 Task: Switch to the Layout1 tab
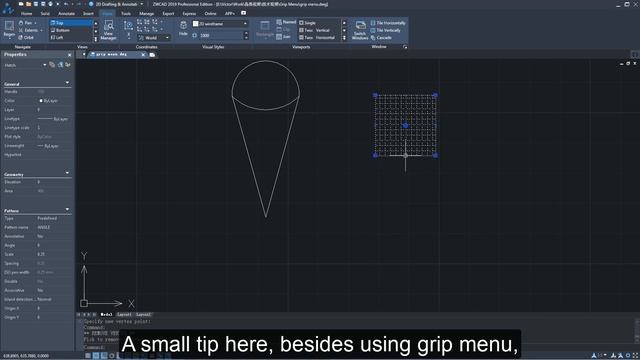tap(124, 315)
